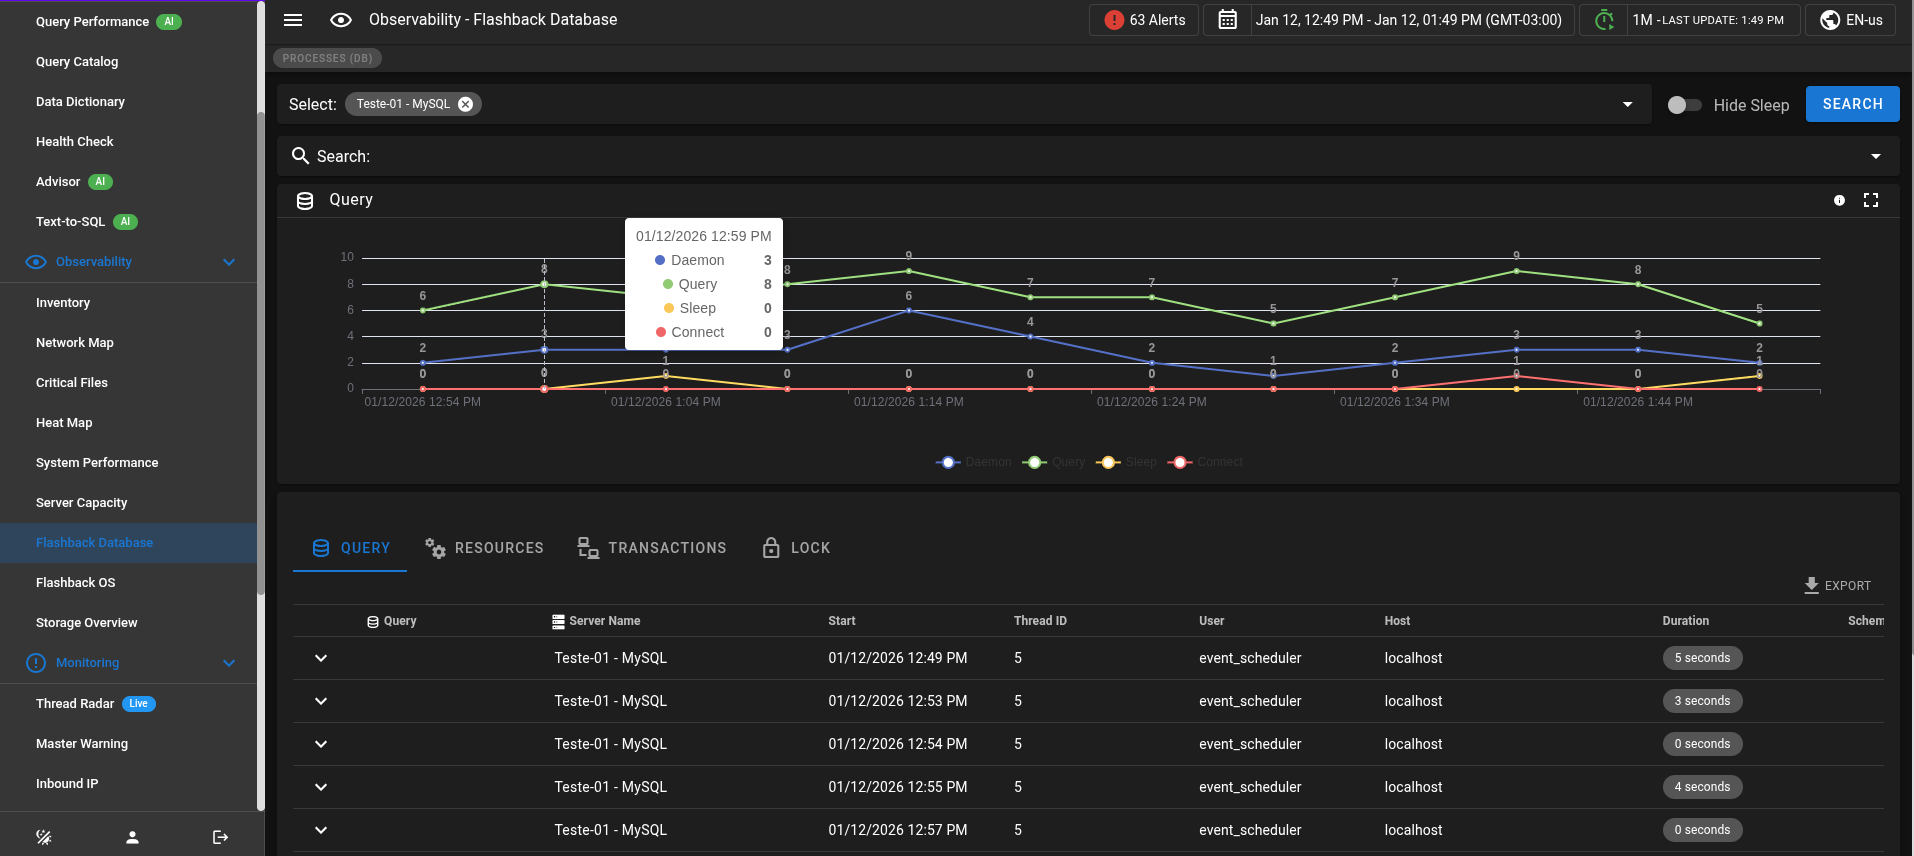Open the calendar date range picker
This screenshot has height=856, width=1914.
[1227, 20]
